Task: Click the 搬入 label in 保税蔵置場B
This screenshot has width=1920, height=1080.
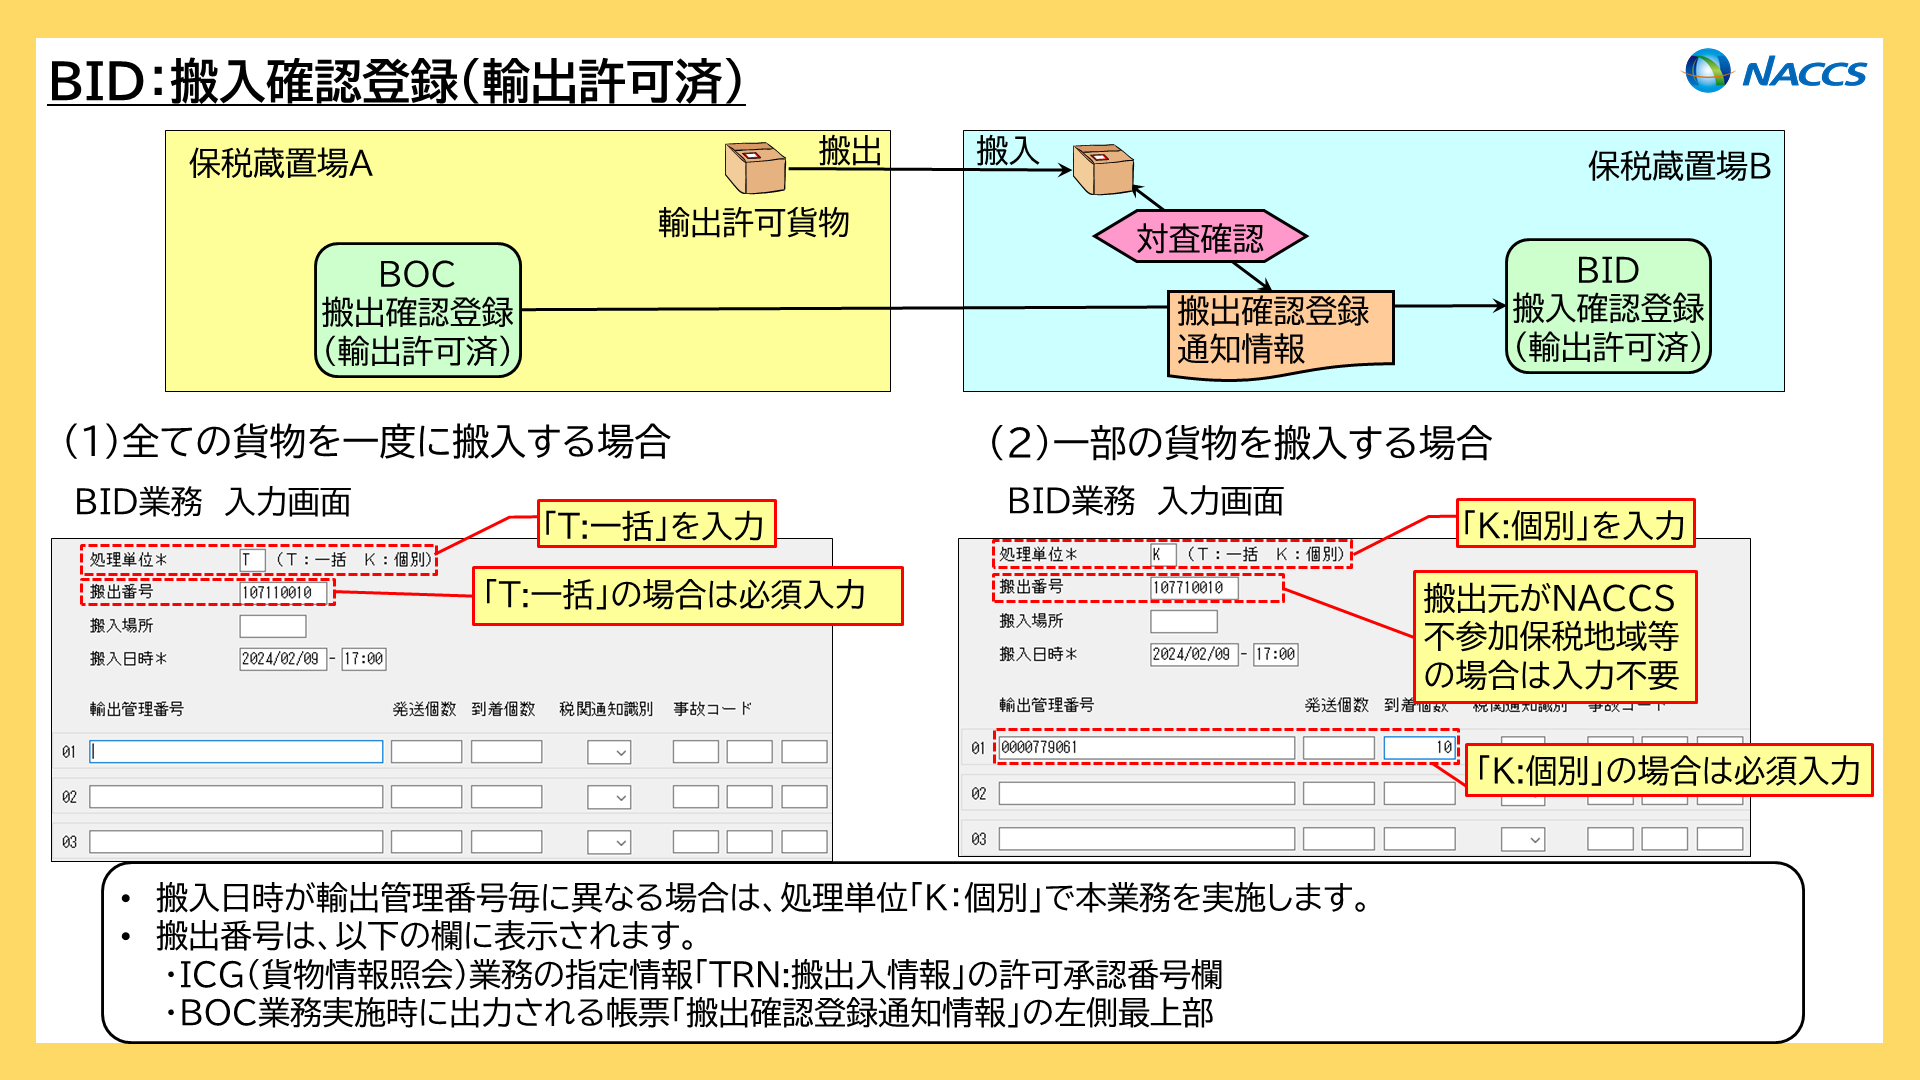Action: [x=1008, y=151]
